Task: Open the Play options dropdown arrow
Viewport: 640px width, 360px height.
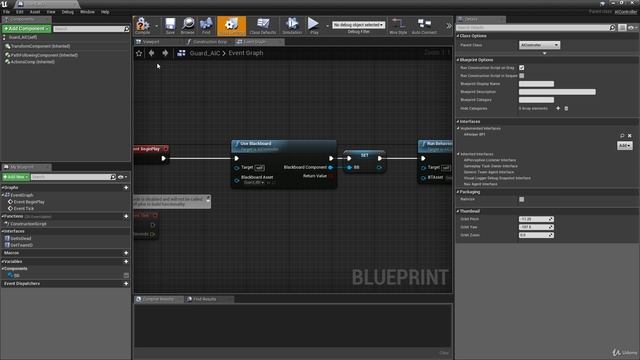Action: [x=327, y=26]
